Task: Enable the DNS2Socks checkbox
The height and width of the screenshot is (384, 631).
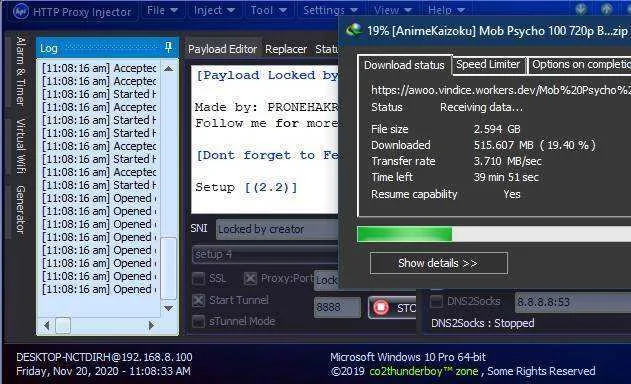Action: tap(436, 301)
